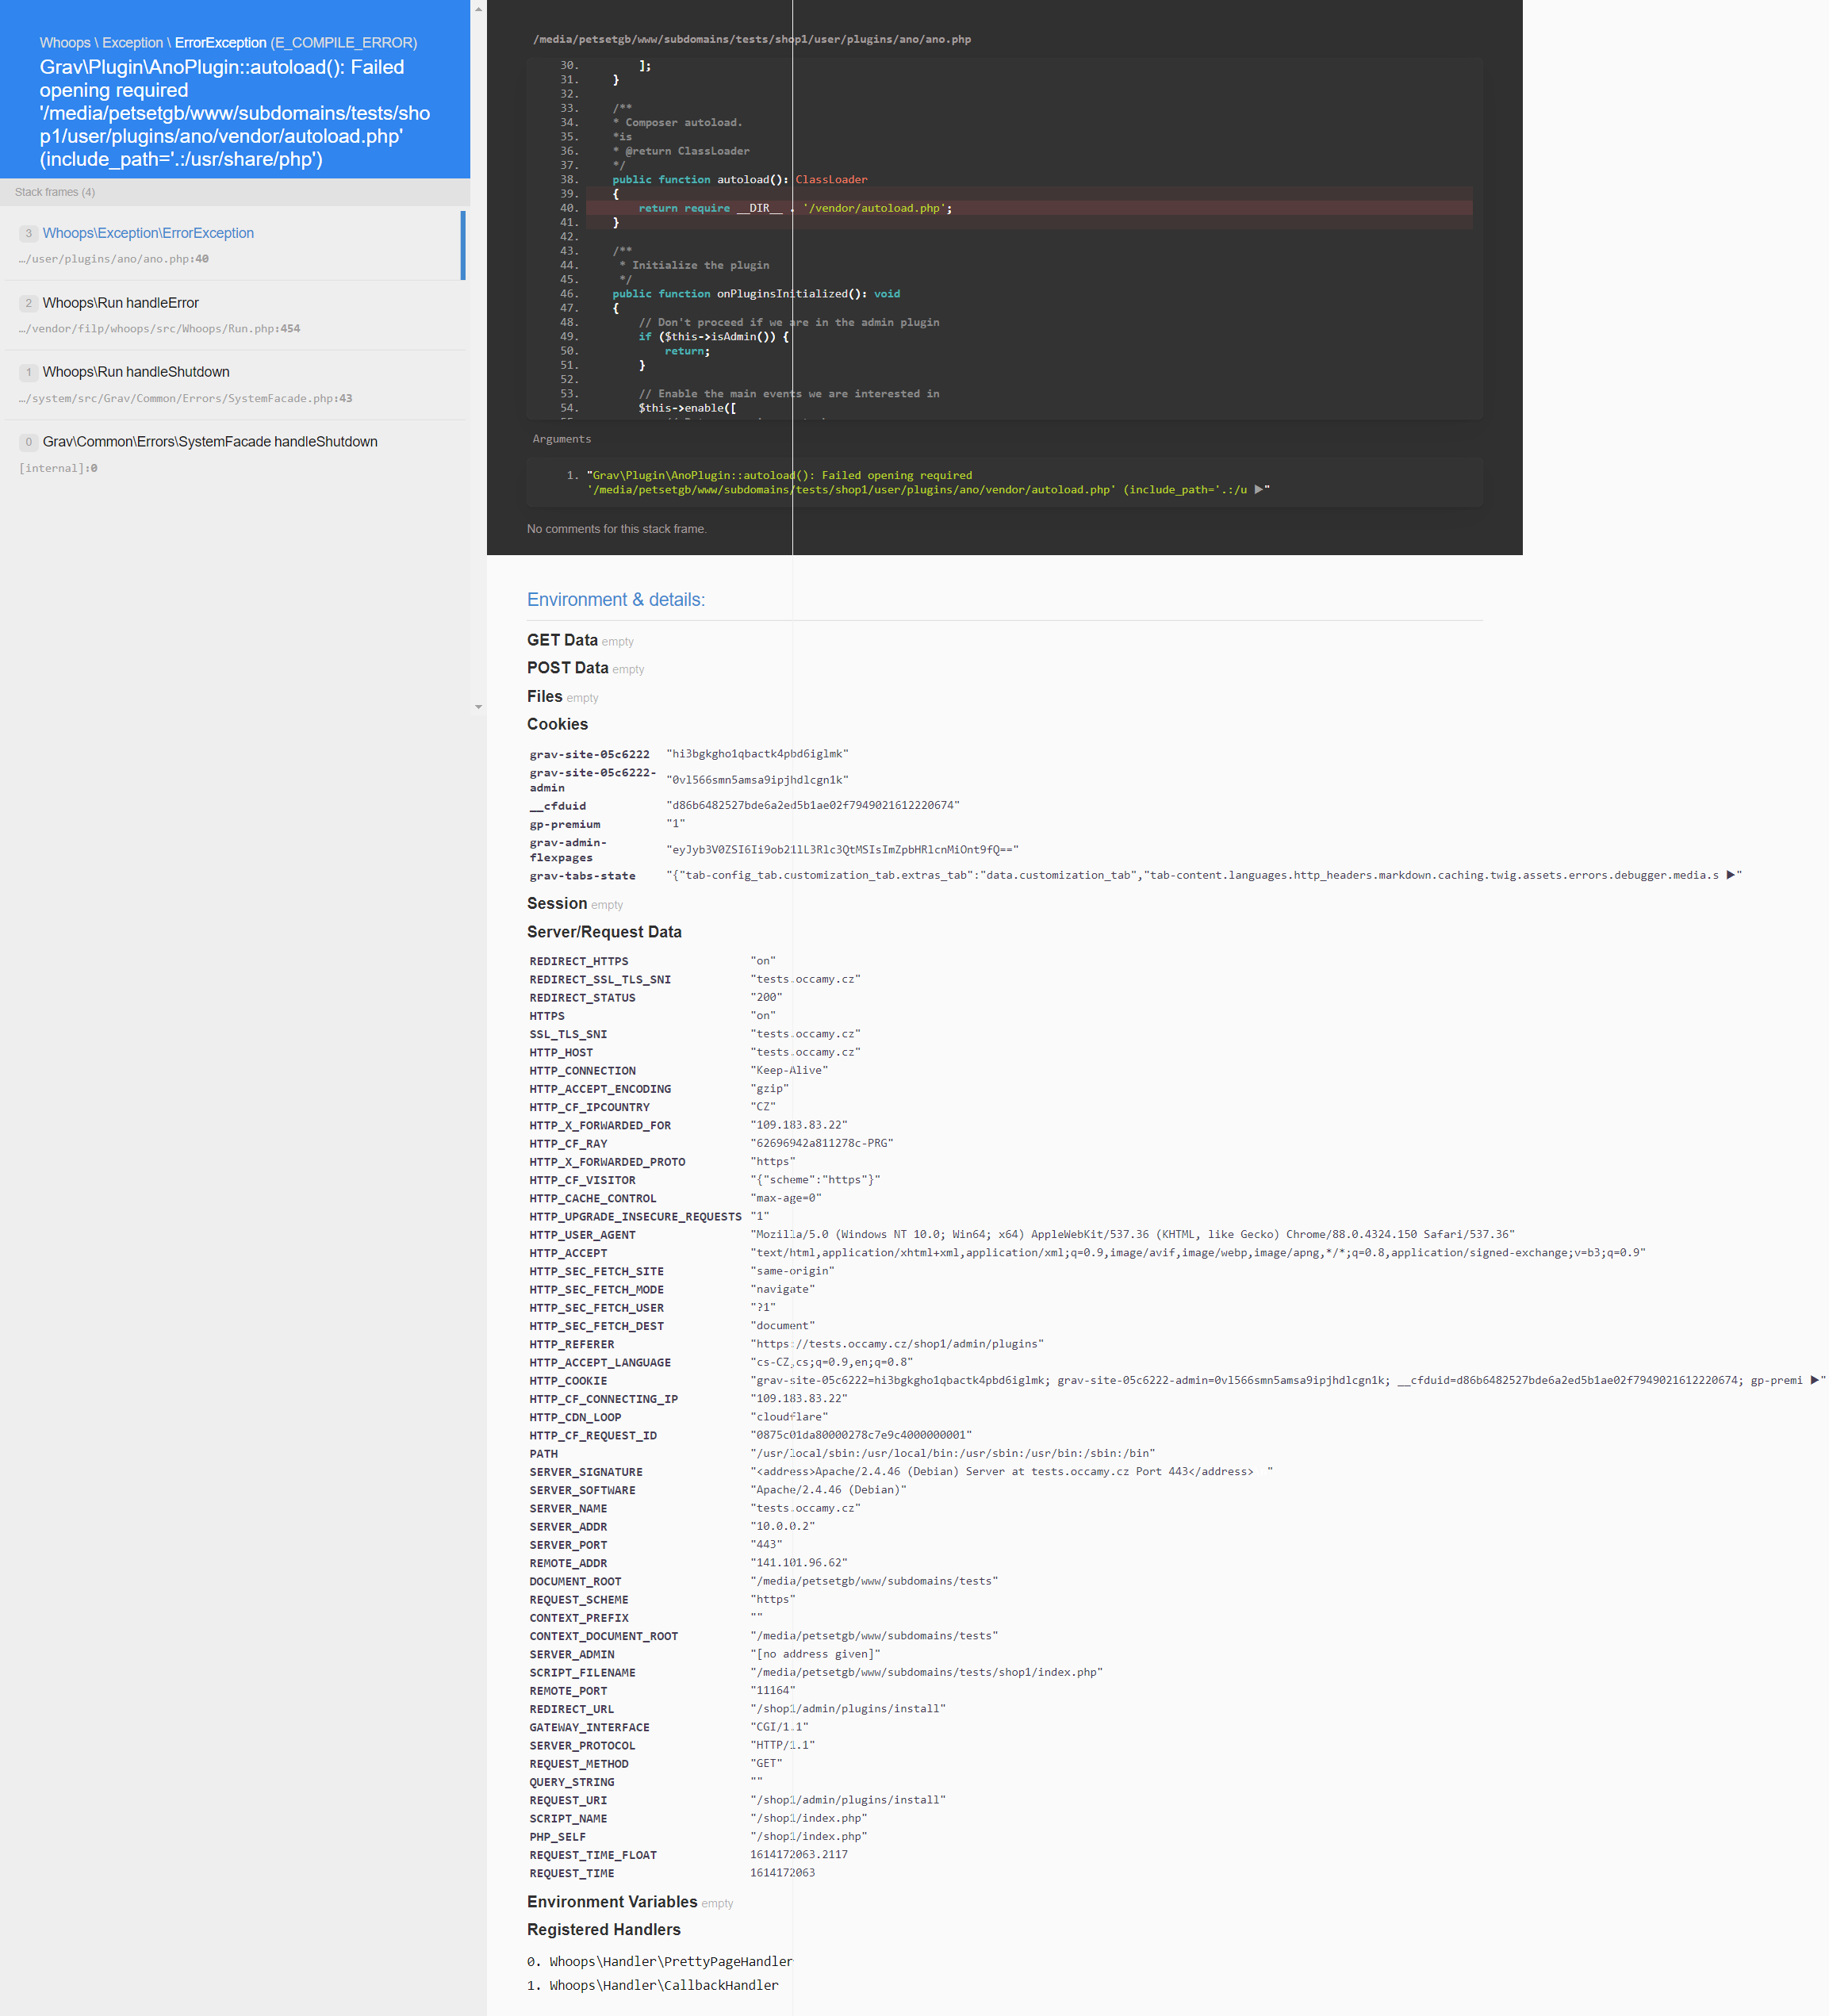Click REDIRECT_URL value

pos(847,1709)
